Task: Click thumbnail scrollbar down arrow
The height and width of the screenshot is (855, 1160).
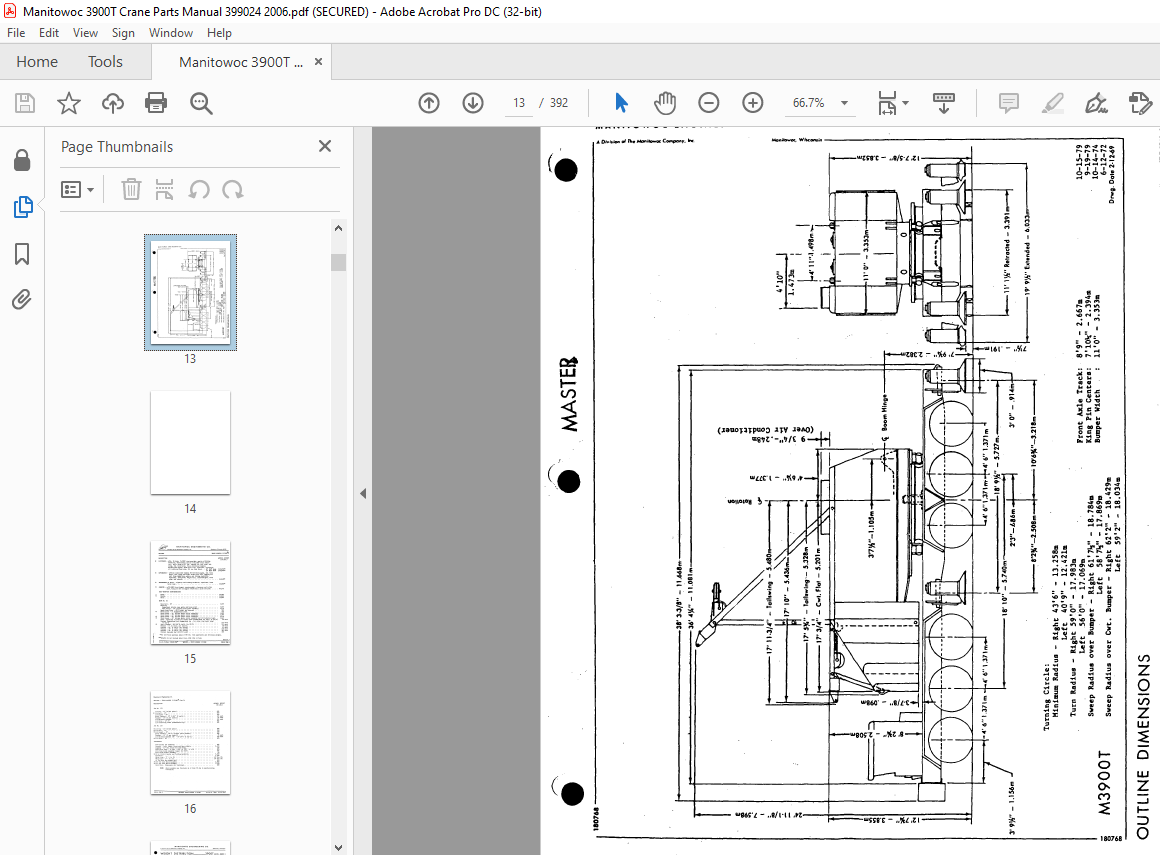Action: pyautogui.click(x=338, y=848)
